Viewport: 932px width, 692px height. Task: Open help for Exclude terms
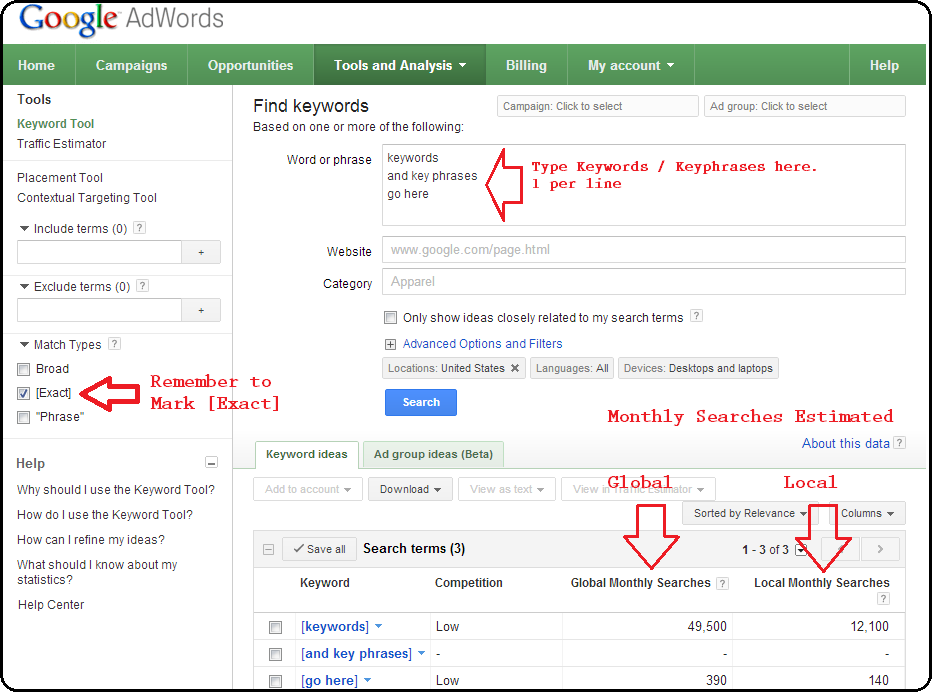(x=143, y=286)
